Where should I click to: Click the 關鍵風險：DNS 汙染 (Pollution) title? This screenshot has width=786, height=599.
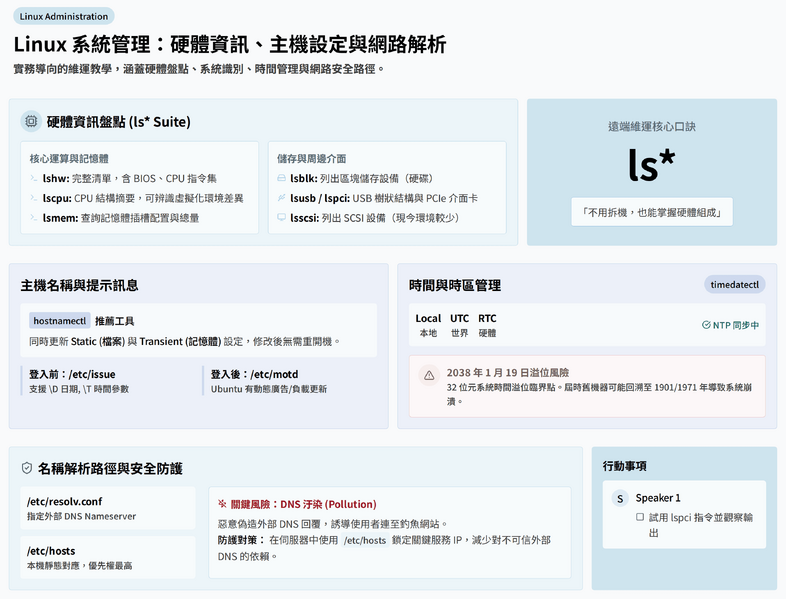click(x=303, y=504)
